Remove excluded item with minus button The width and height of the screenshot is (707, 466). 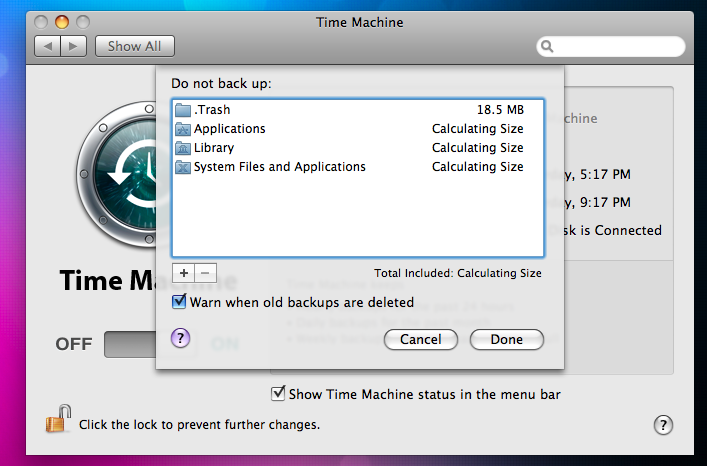coord(205,273)
